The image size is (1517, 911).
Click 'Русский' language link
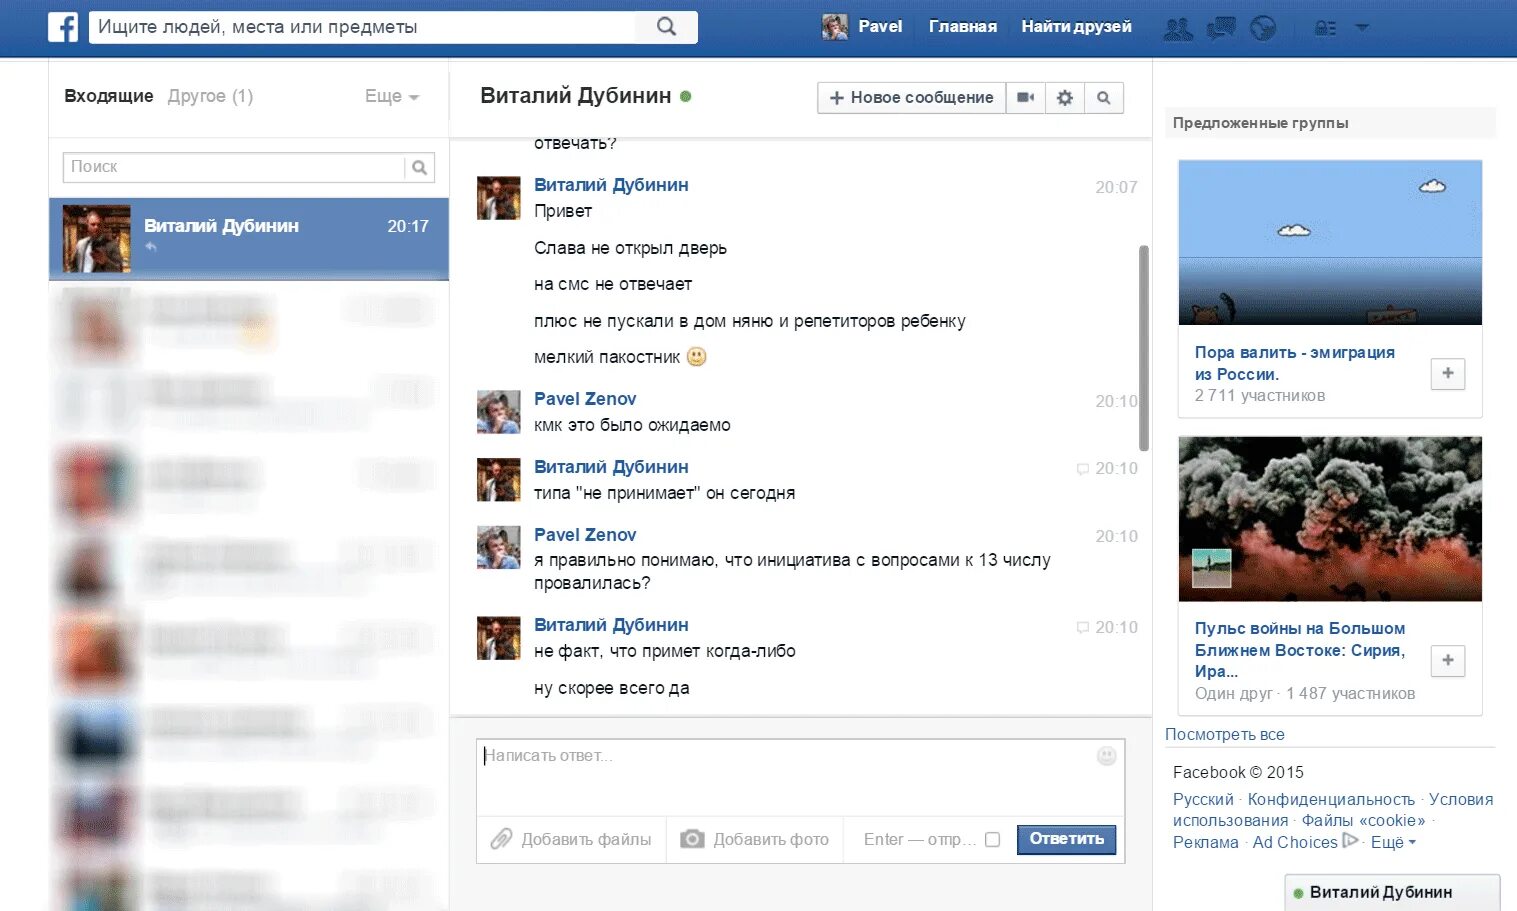pyautogui.click(x=1203, y=799)
